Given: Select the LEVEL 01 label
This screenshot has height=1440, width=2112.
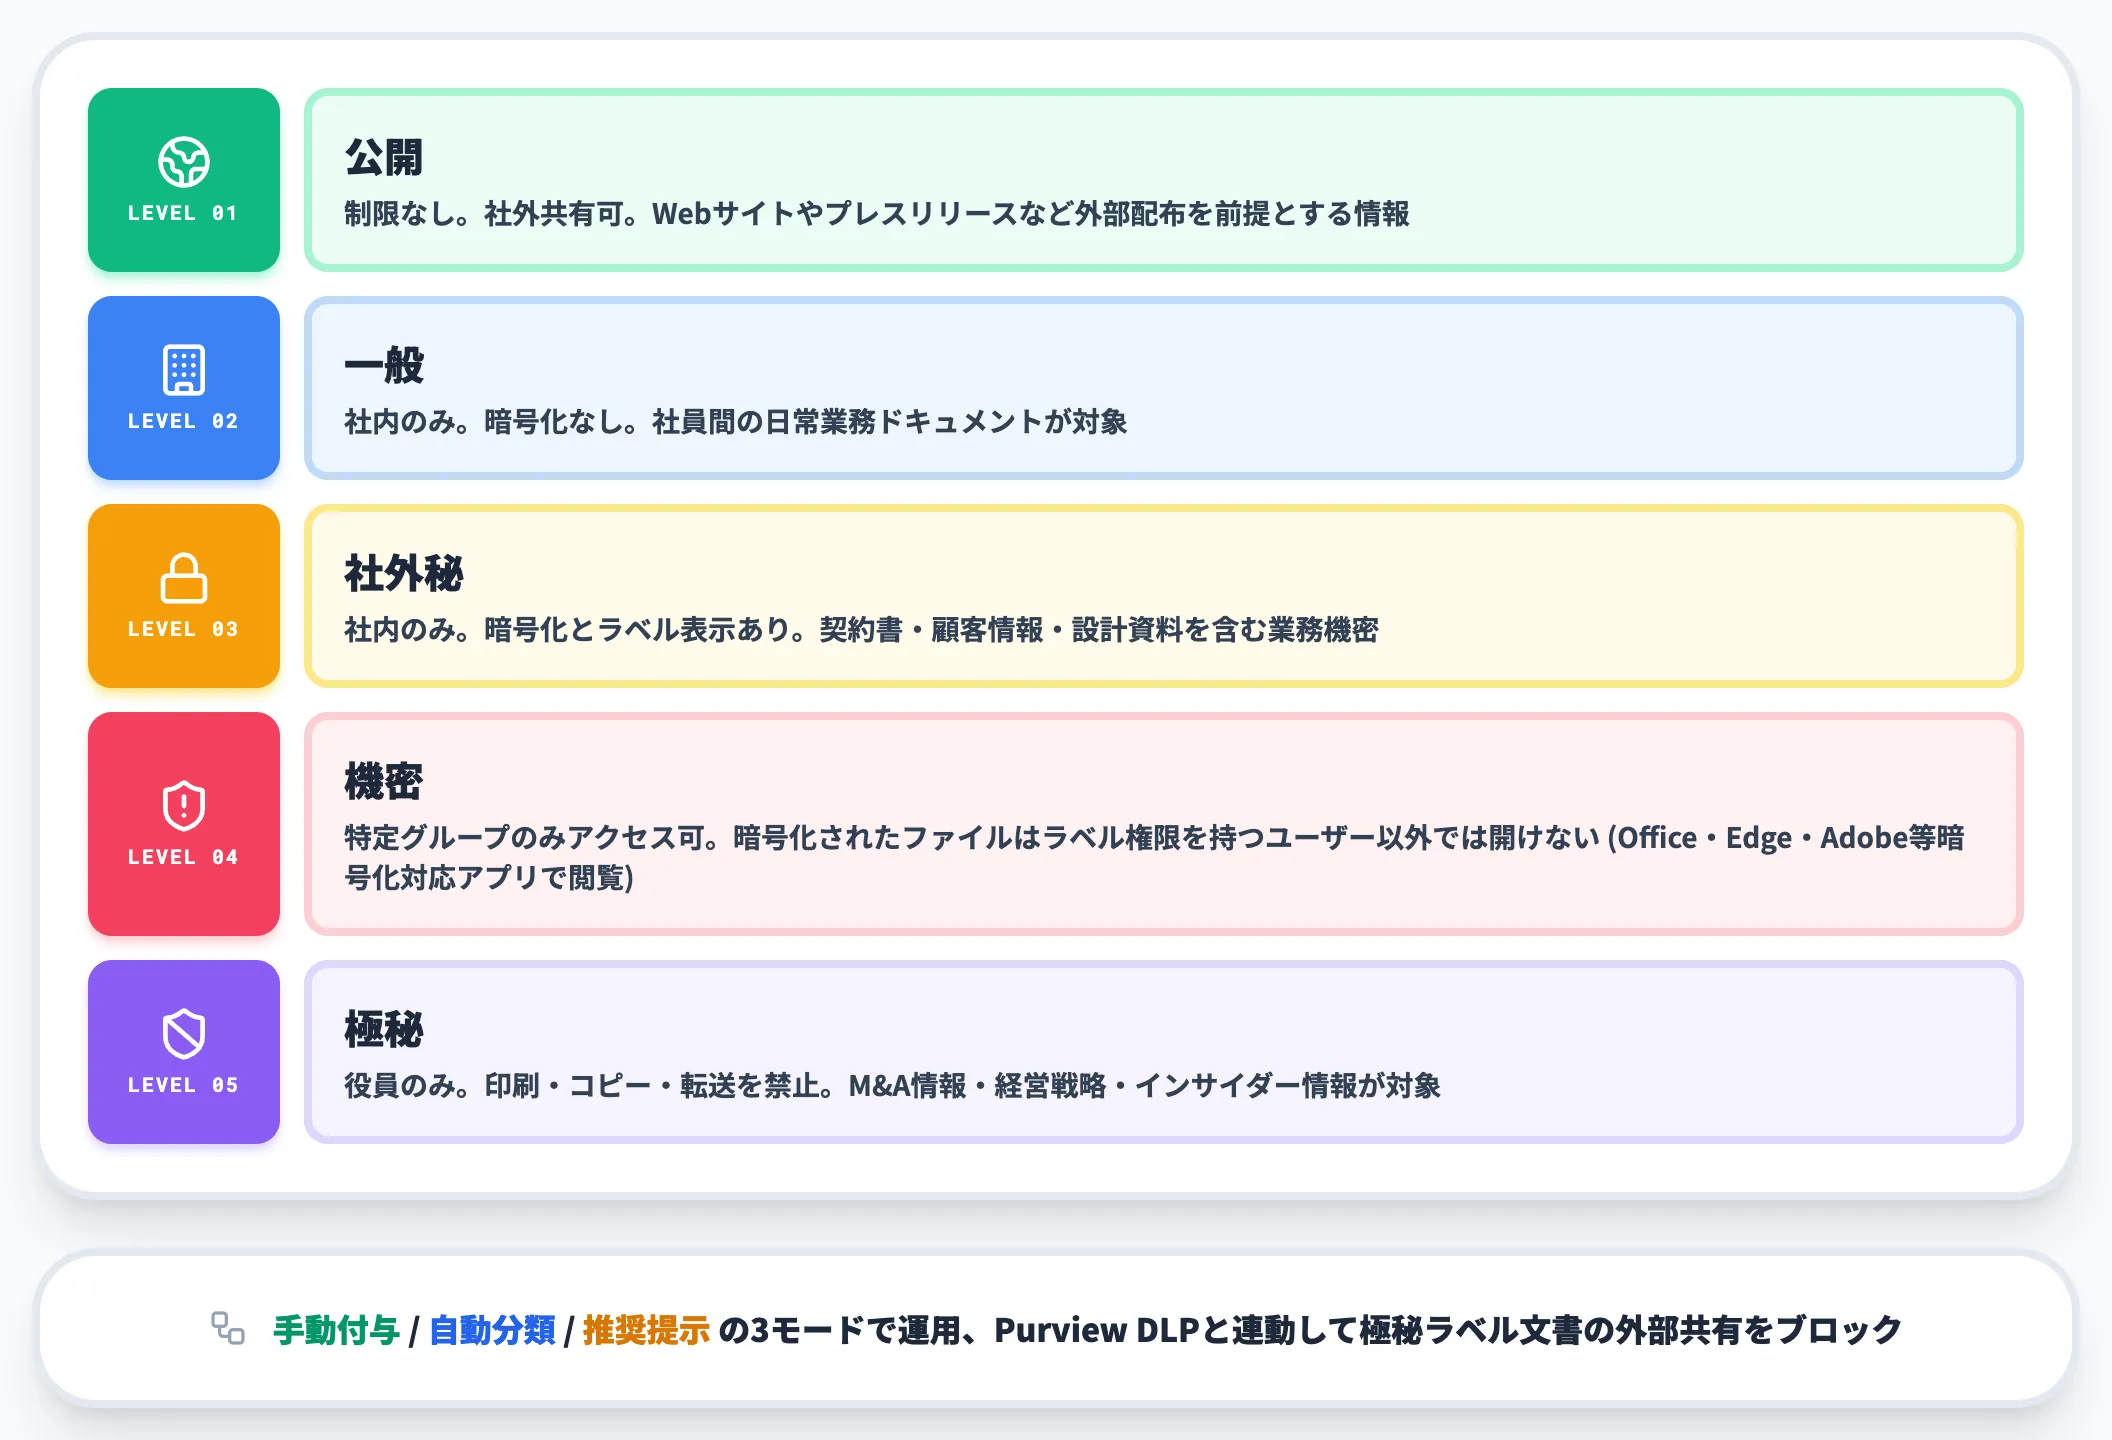Looking at the screenshot, I should pos(183,213).
